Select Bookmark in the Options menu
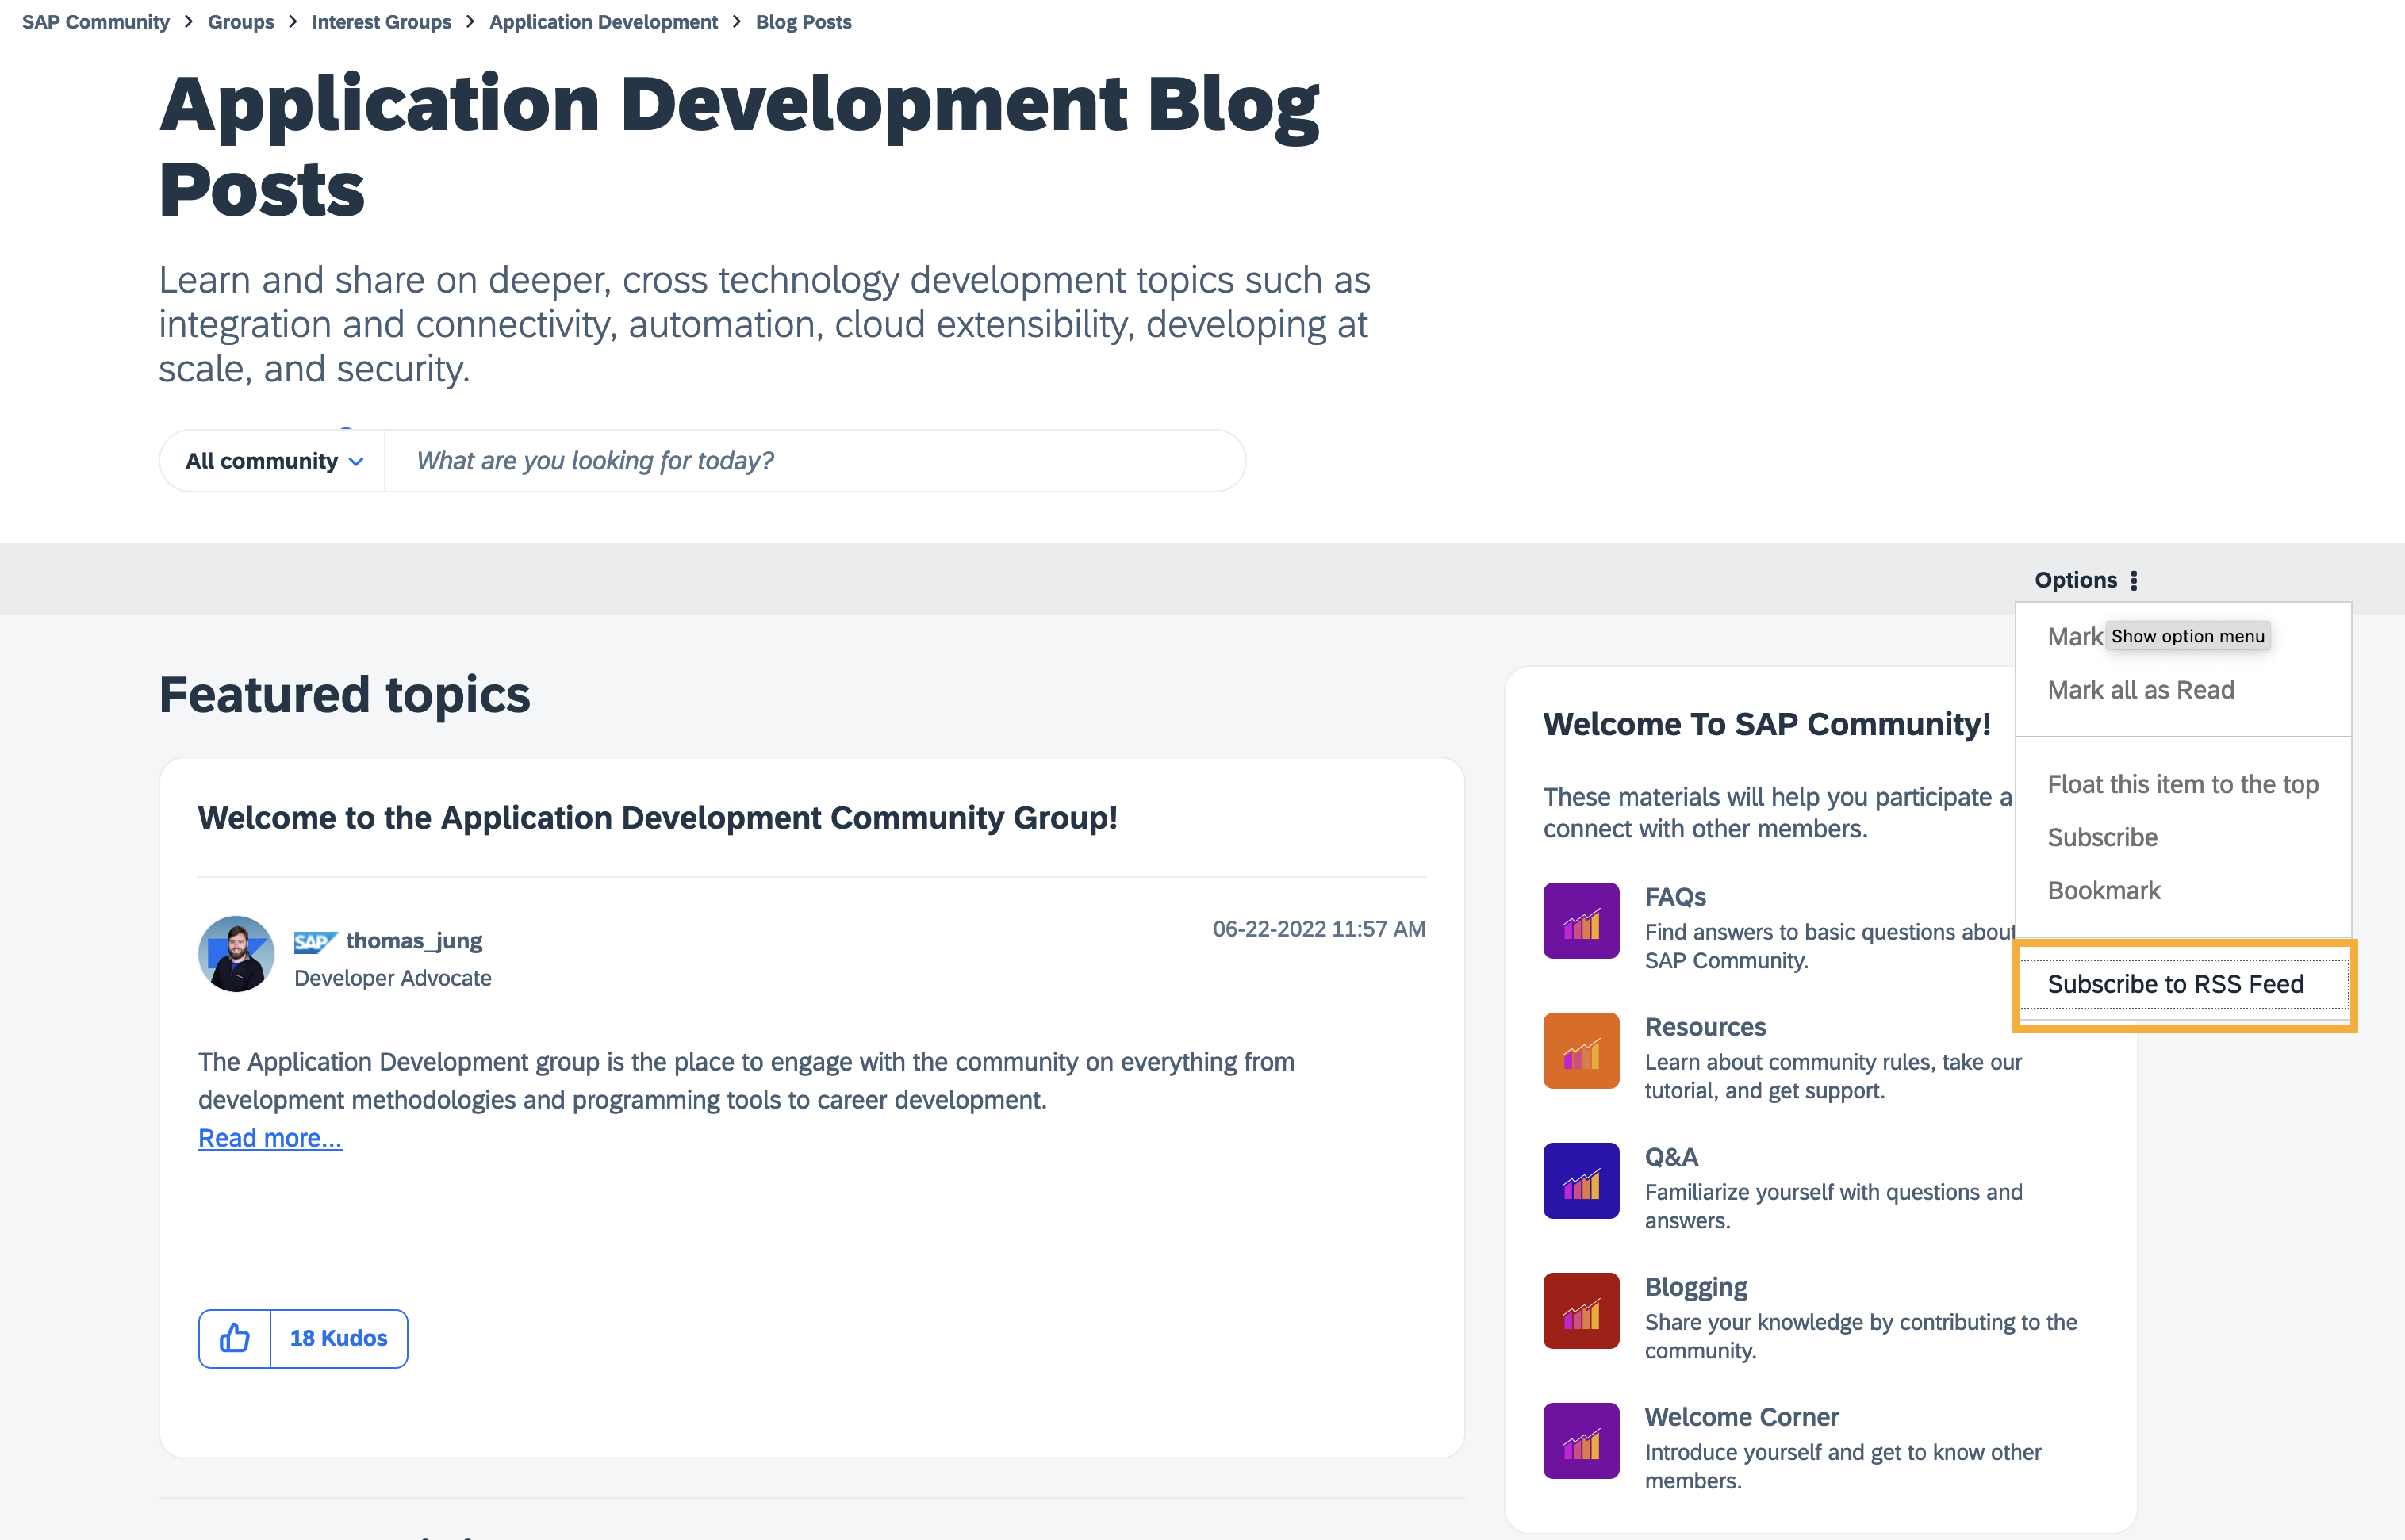The height and width of the screenshot is (1540, 2405). click(x=2104, y=890)
